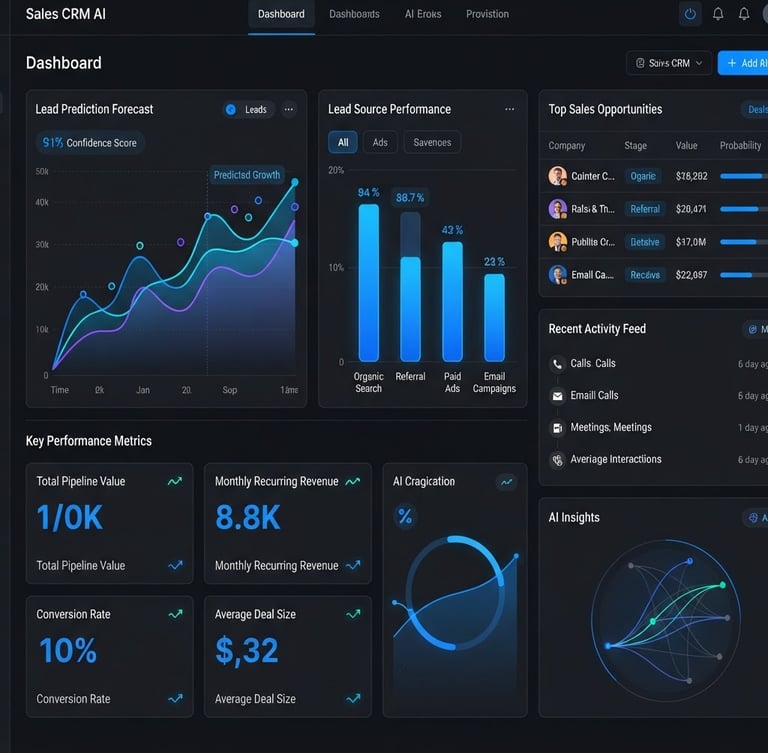Viewport: 768px width, 753px height.
Task: Click the Orgsnic Search 94% bar
Action: click(368, 283)
